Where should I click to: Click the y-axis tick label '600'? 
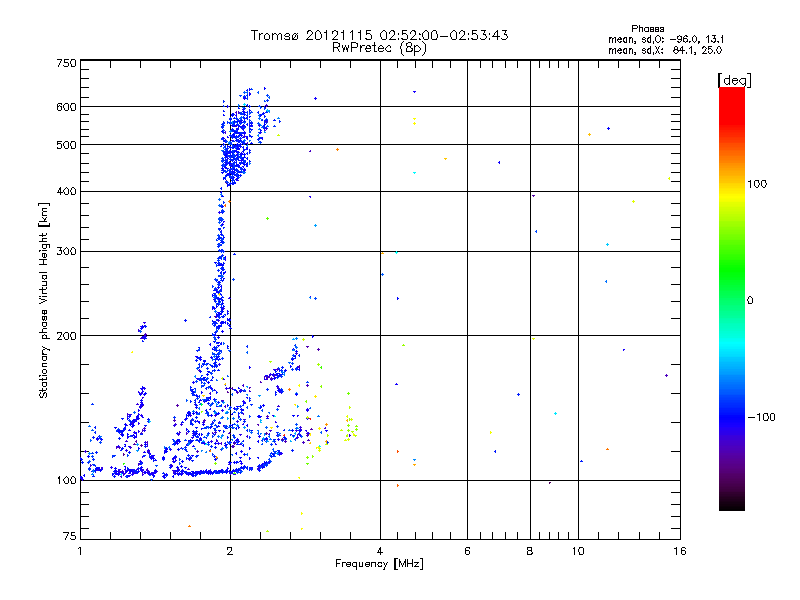[66, 107]
